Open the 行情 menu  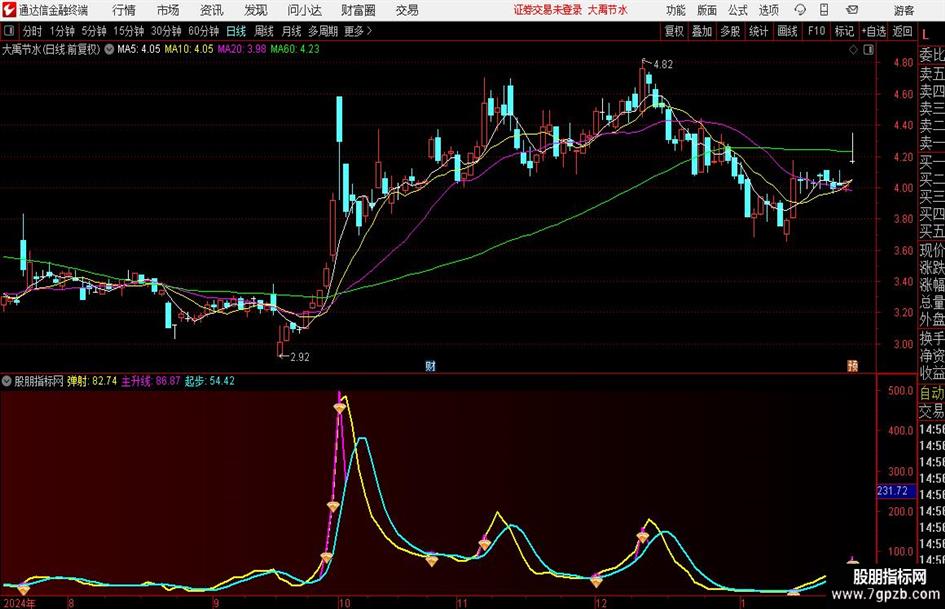[124, 10]
